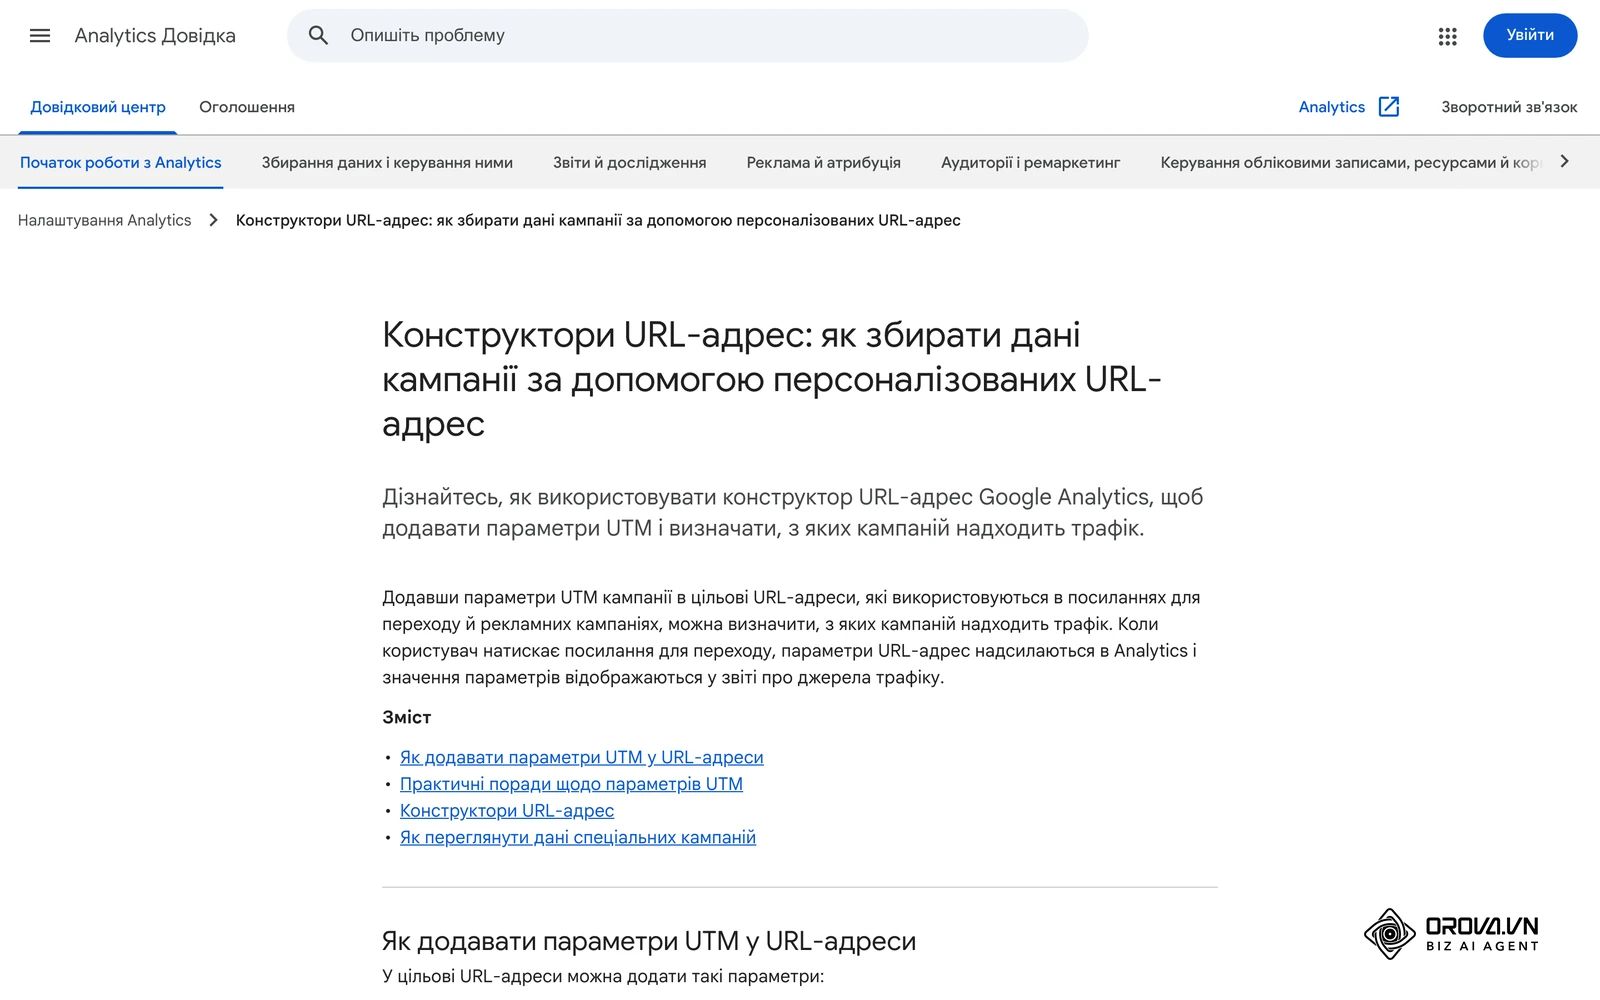Open the hamburger main menu
The height and width of the screenshot is (1000, 1600).
point(40,36)
